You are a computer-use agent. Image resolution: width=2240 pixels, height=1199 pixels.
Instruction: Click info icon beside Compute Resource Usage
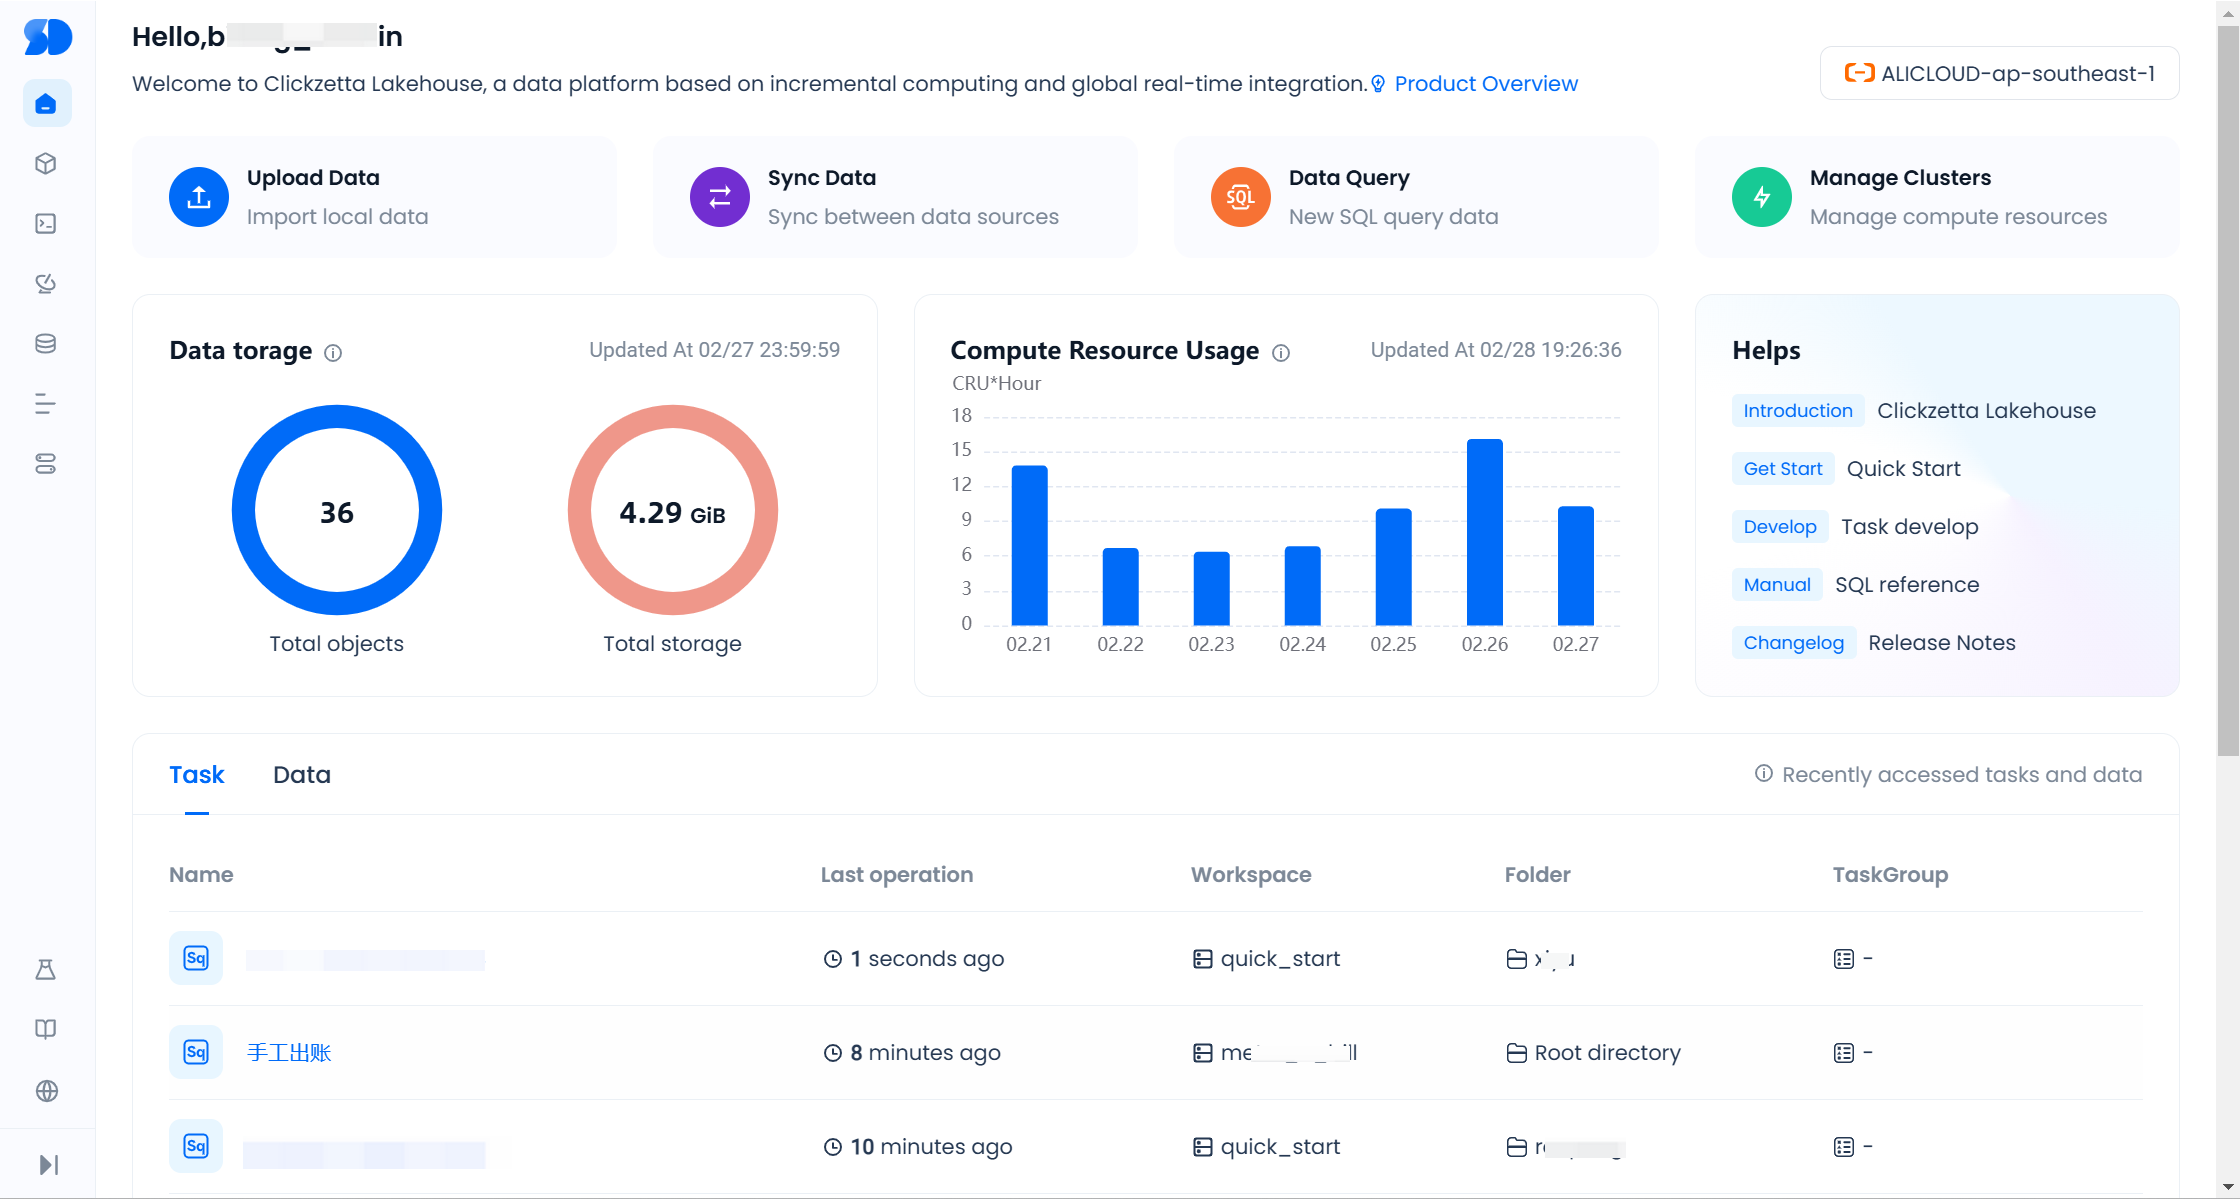pos(1281,353)
